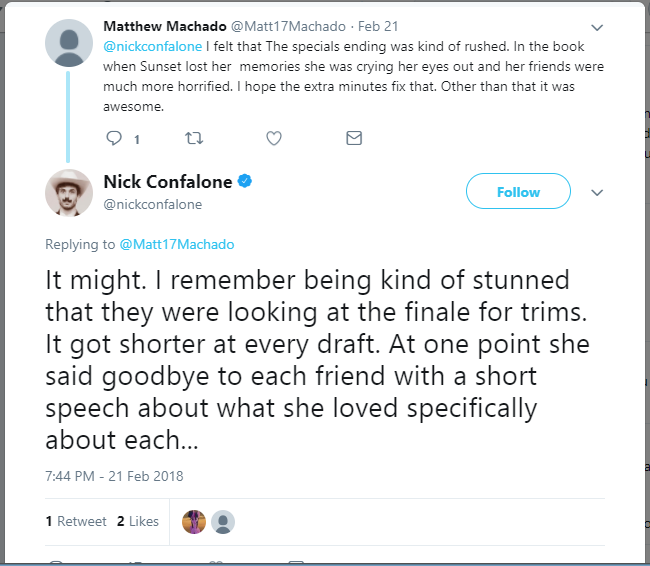
Task: Open the chevron menu beside the Follow button
Action: (x=597, y=192)
